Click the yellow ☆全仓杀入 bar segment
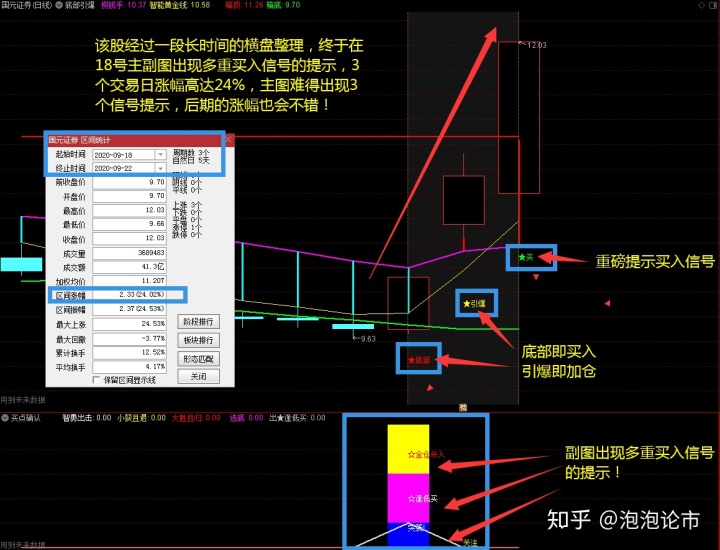This screenshot has width=720, height=550. click(408, 449)
